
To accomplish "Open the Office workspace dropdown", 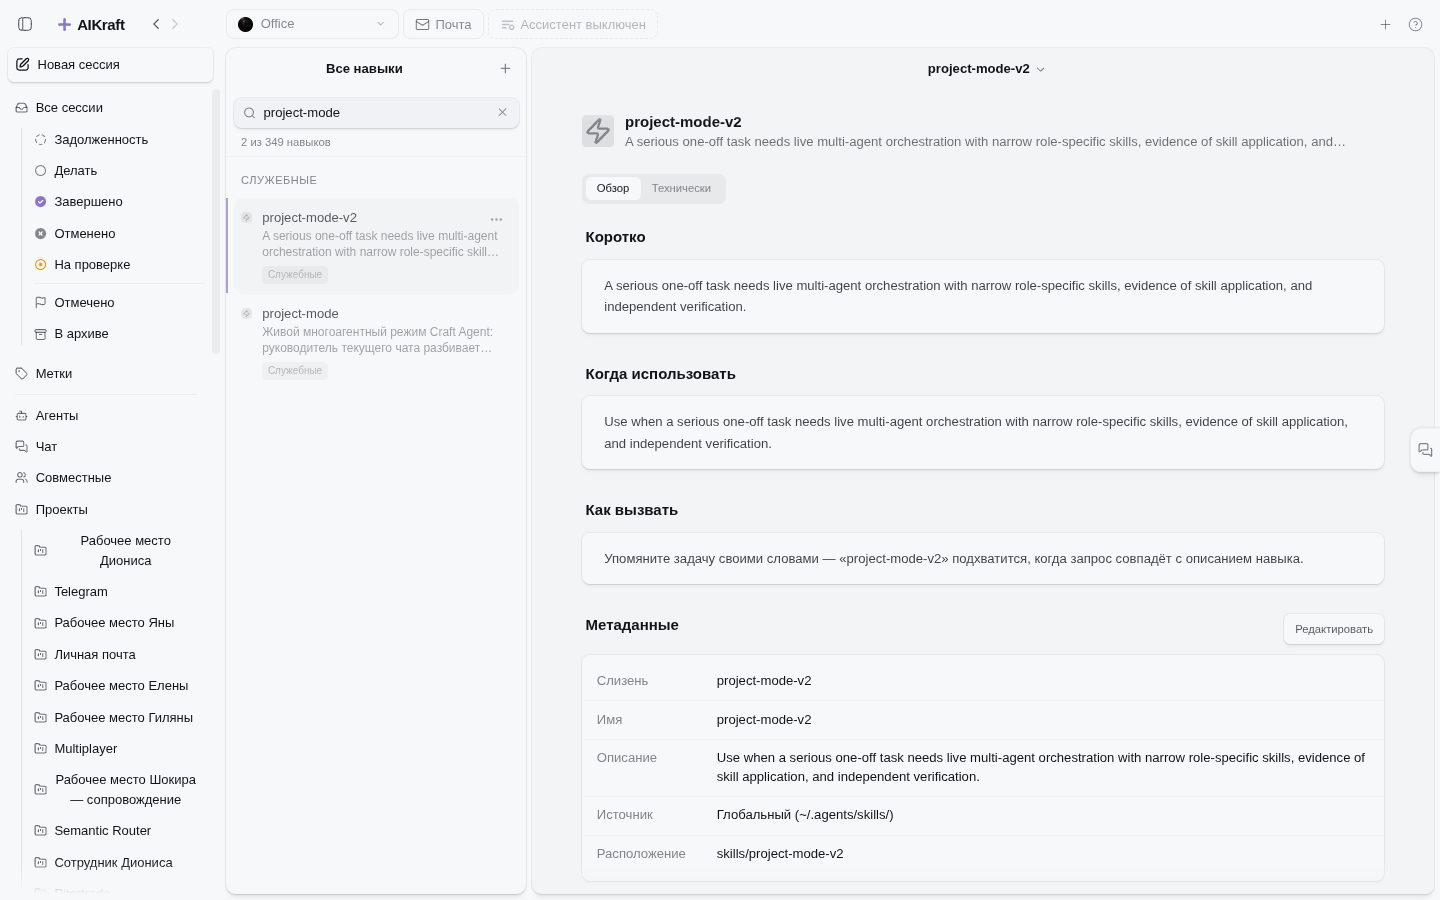I will (312, 24).
